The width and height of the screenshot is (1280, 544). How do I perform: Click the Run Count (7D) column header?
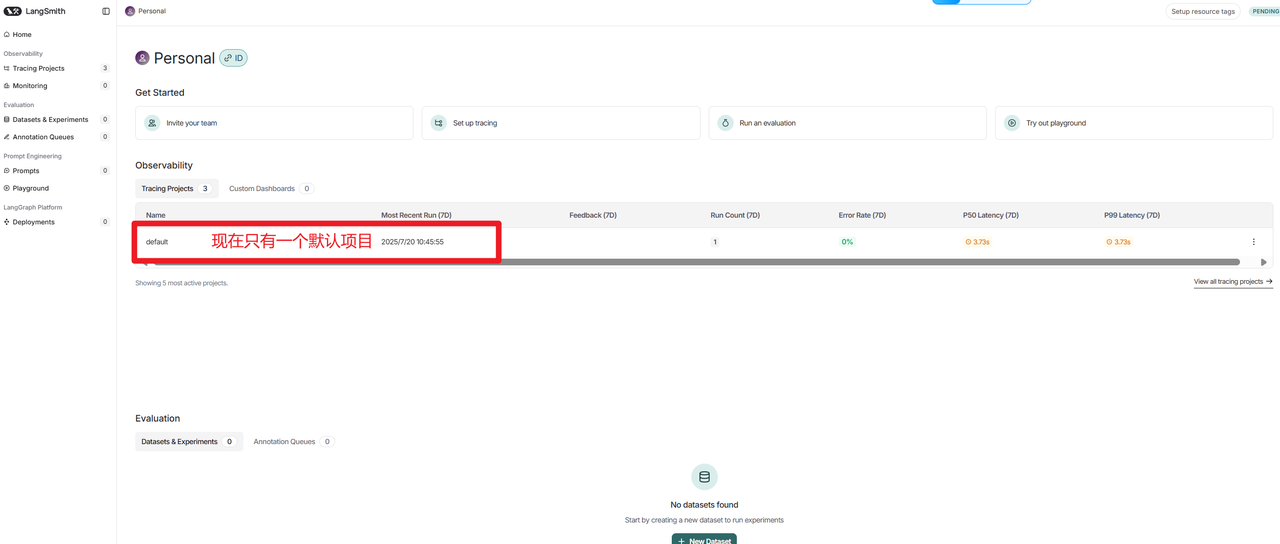pyautogui.click(x=735, y=215)
